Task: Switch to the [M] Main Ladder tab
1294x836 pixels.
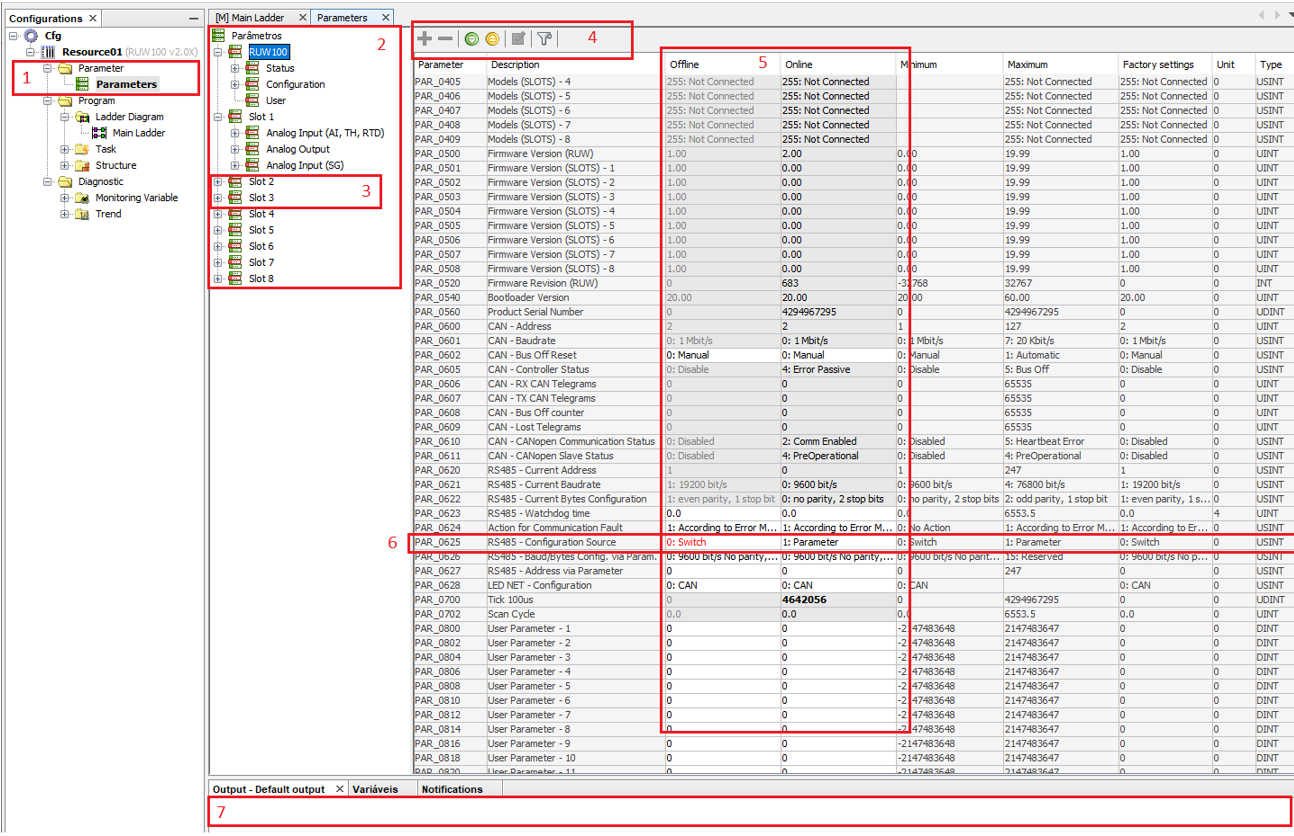Action: pos(249,18)
